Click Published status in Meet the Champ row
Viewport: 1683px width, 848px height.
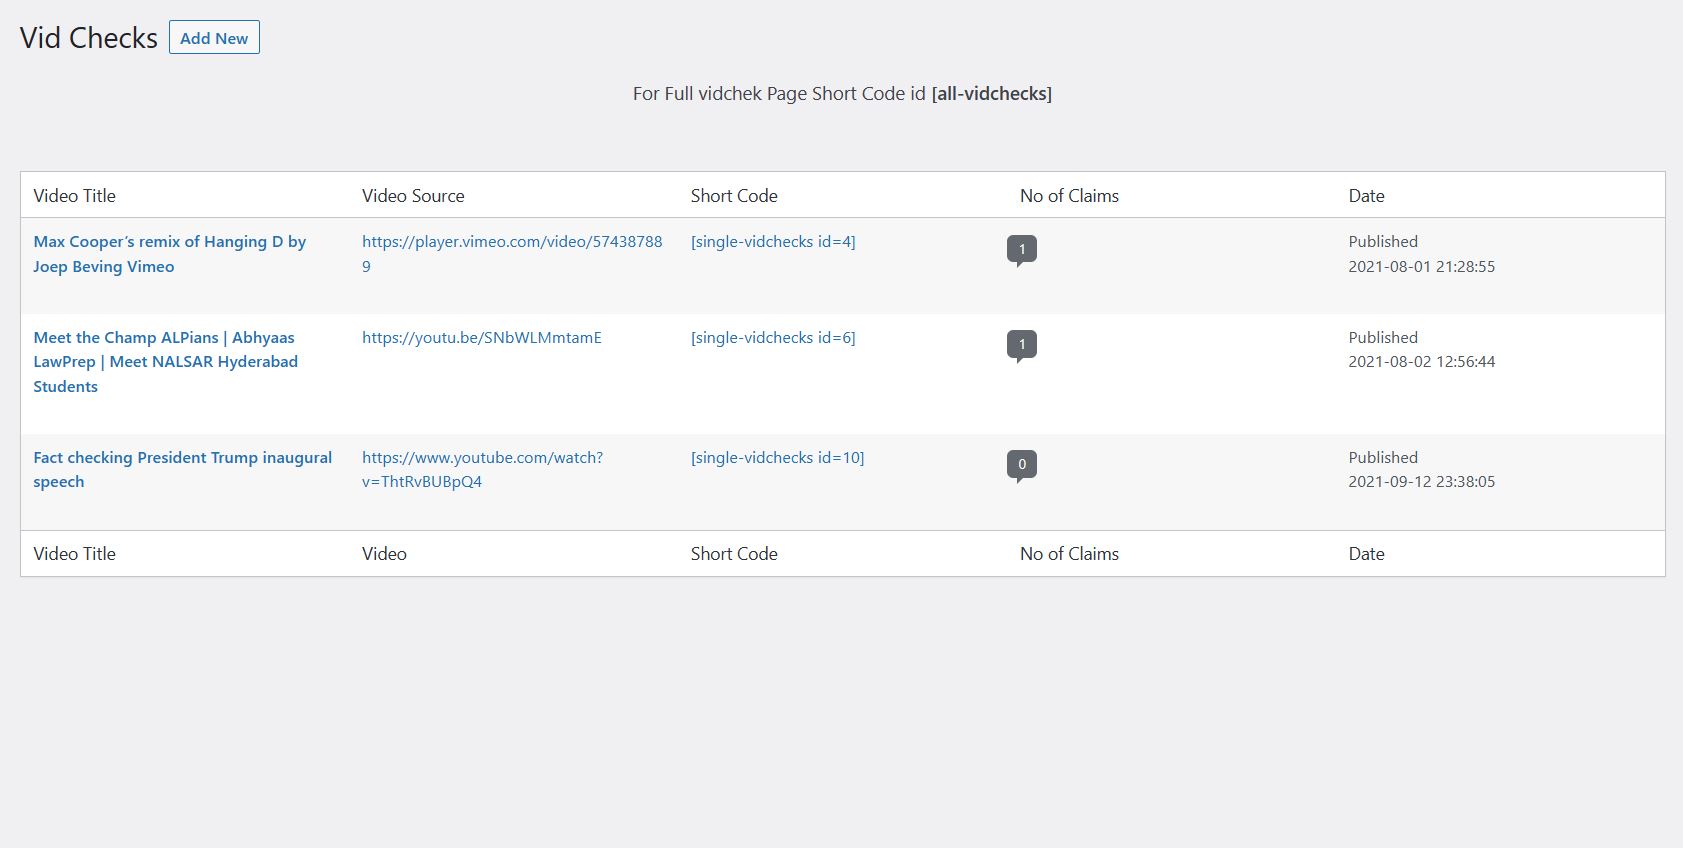(1383, 338)
